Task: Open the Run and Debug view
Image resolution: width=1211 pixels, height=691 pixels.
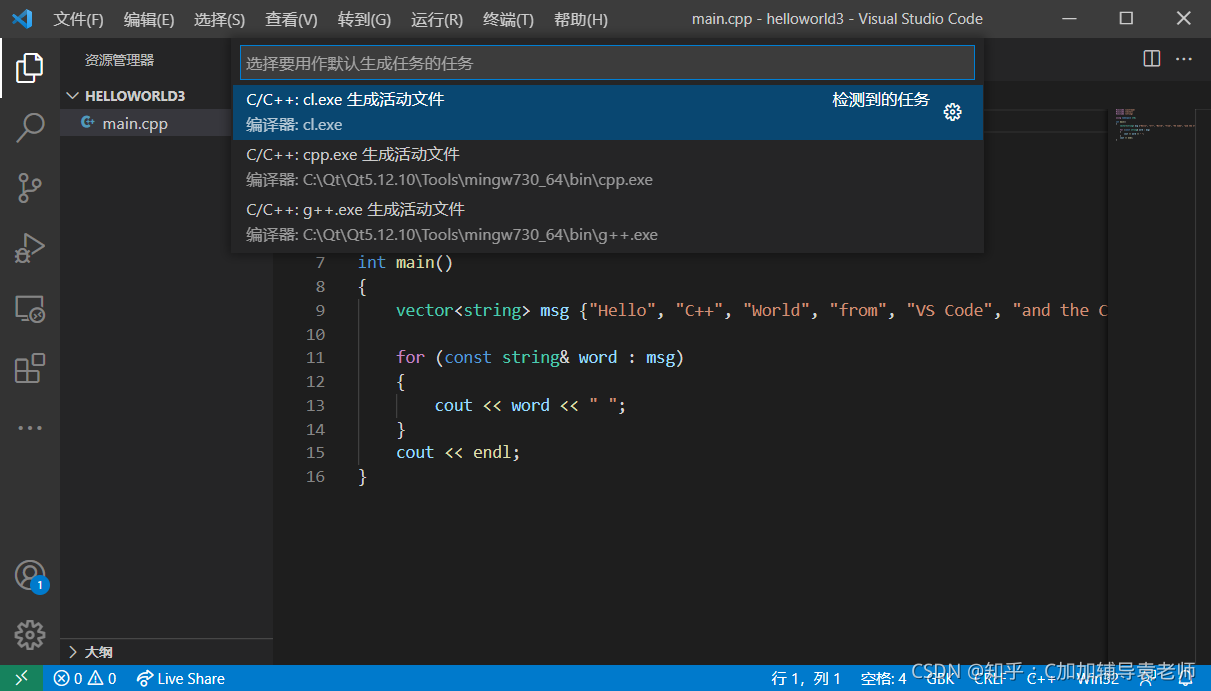Action: (30, 248)
